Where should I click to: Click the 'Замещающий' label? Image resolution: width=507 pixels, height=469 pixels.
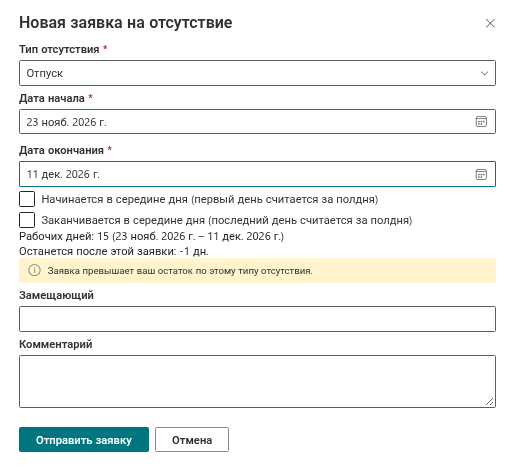click(x=56, y=295)
